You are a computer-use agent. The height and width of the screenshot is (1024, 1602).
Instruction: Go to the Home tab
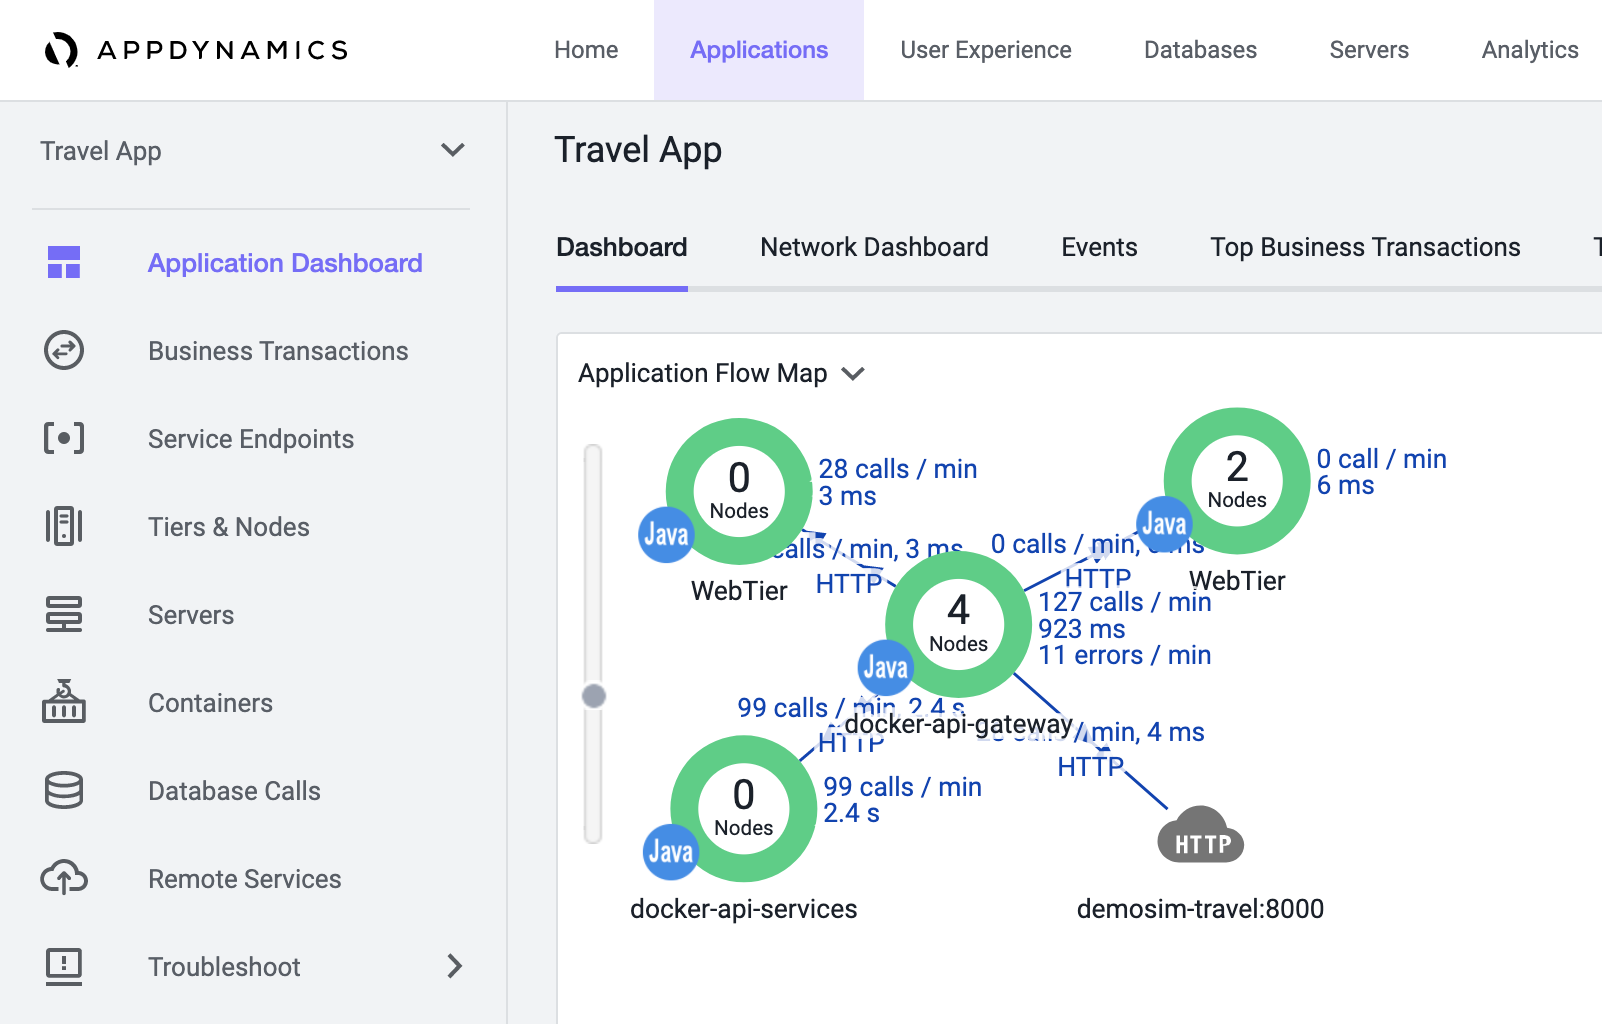point(586,50)
